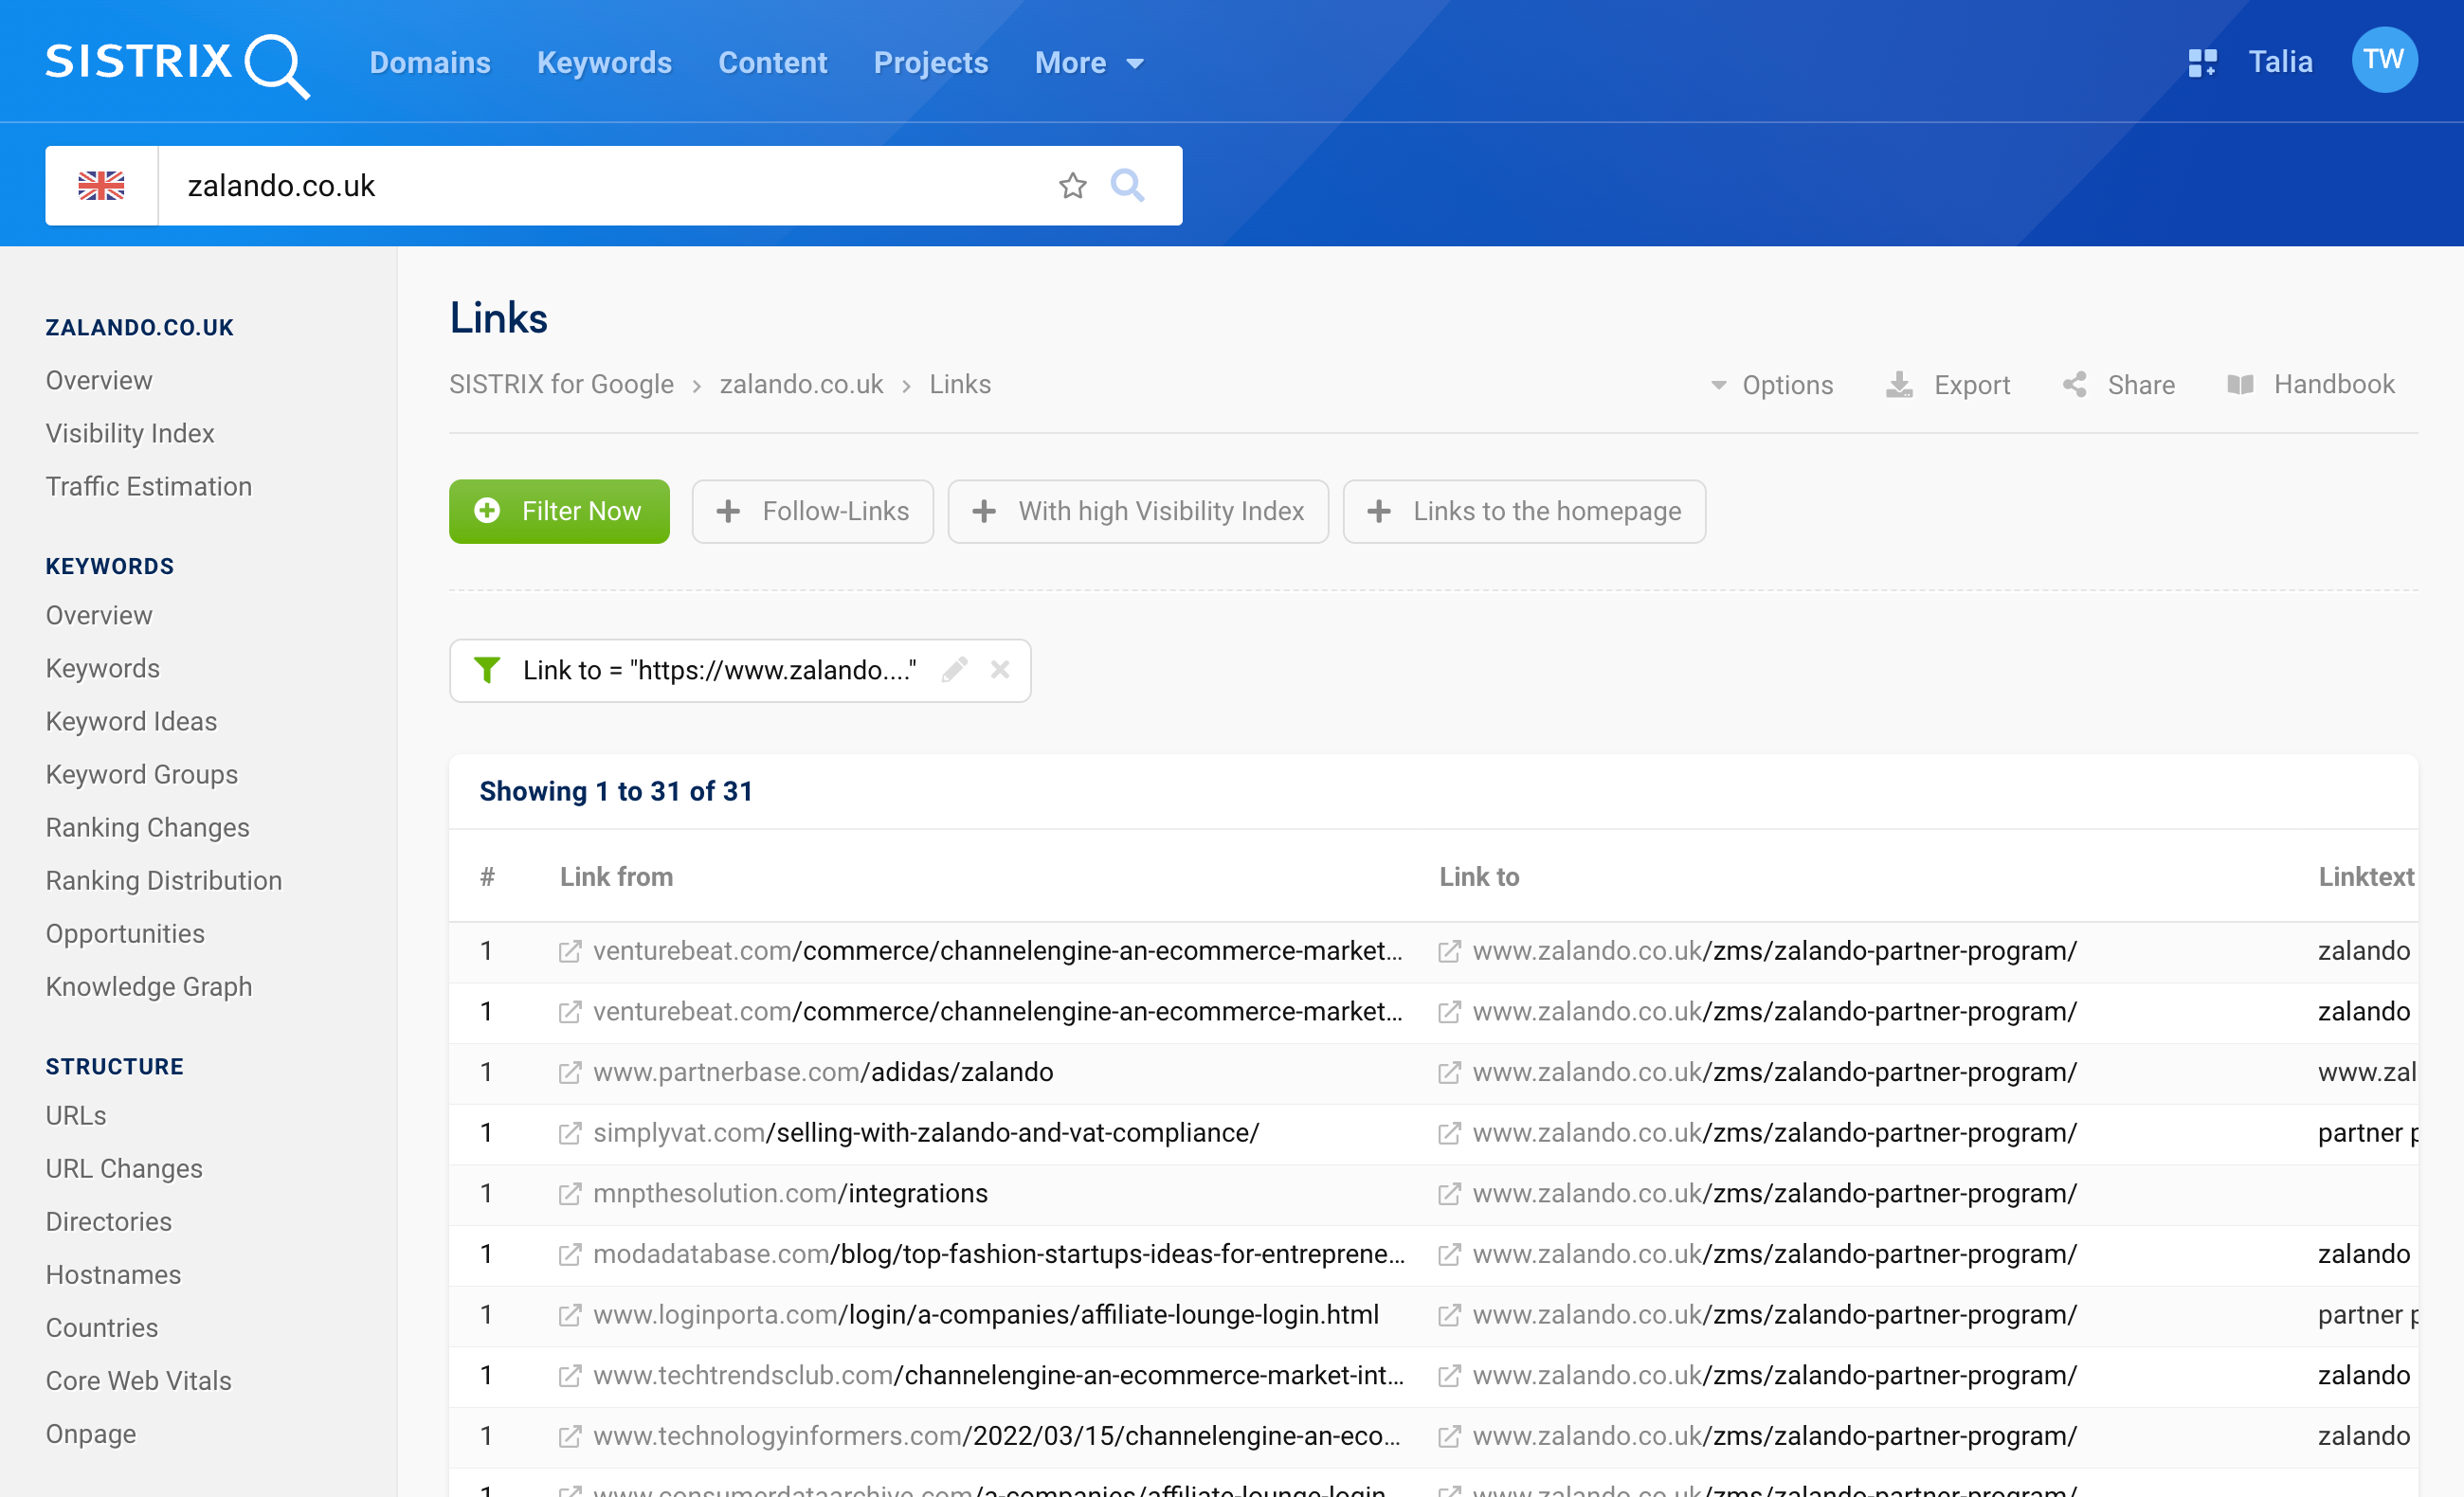Open the Handbook link
This screenshot has width=2464, height=1497.
coord(2311,385)
